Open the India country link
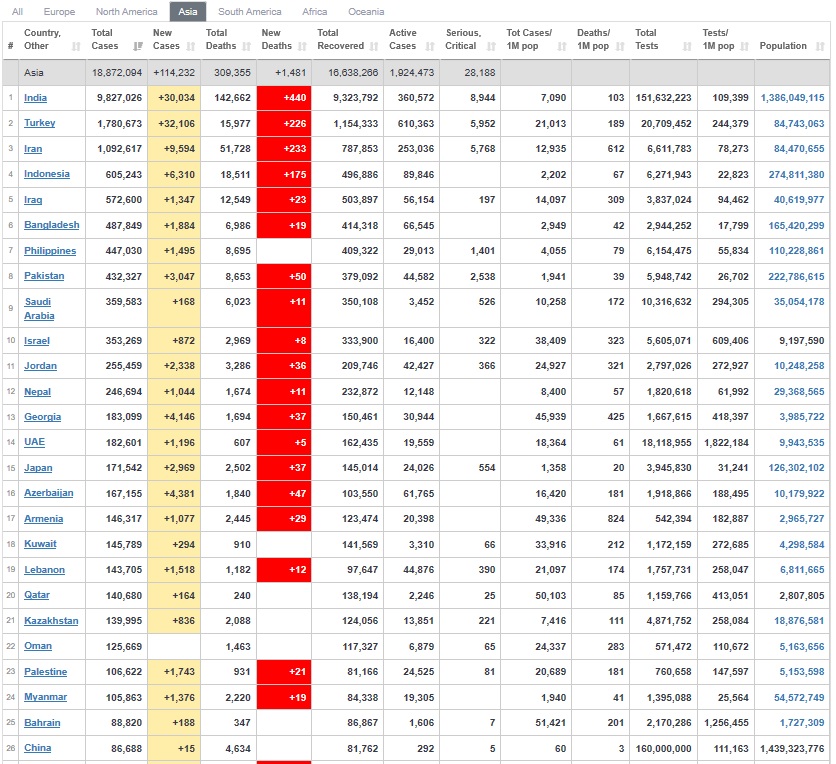Viewport: 836px width, 764px height. tap(35, 98)
